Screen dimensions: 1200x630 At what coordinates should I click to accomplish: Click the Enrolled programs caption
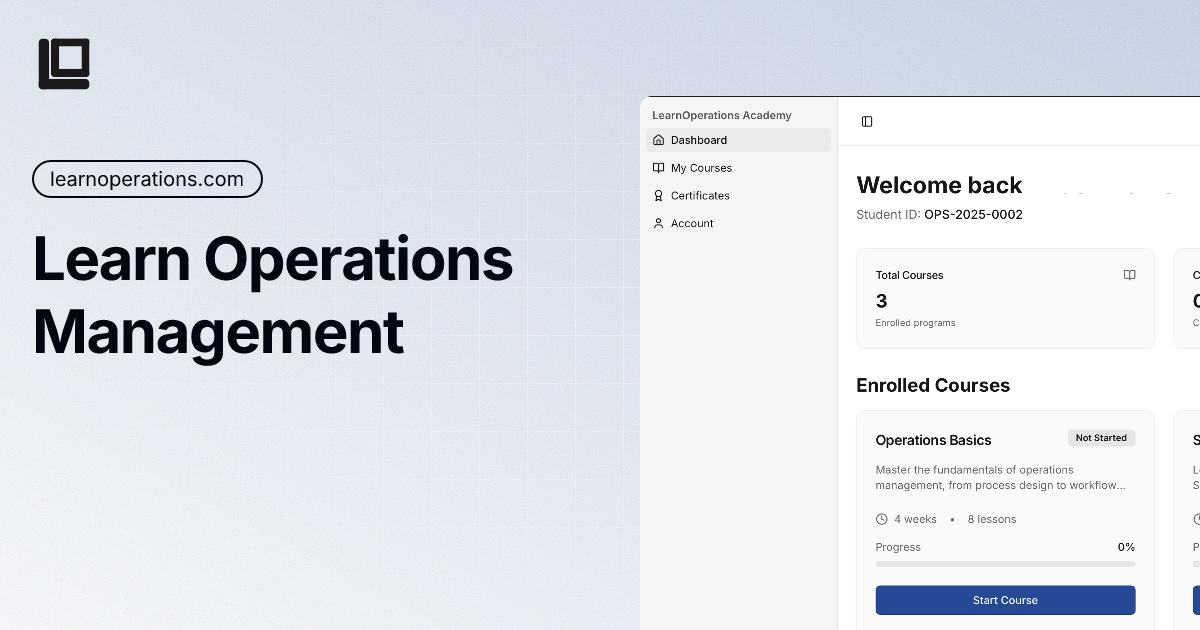click(x=915, y=323)
